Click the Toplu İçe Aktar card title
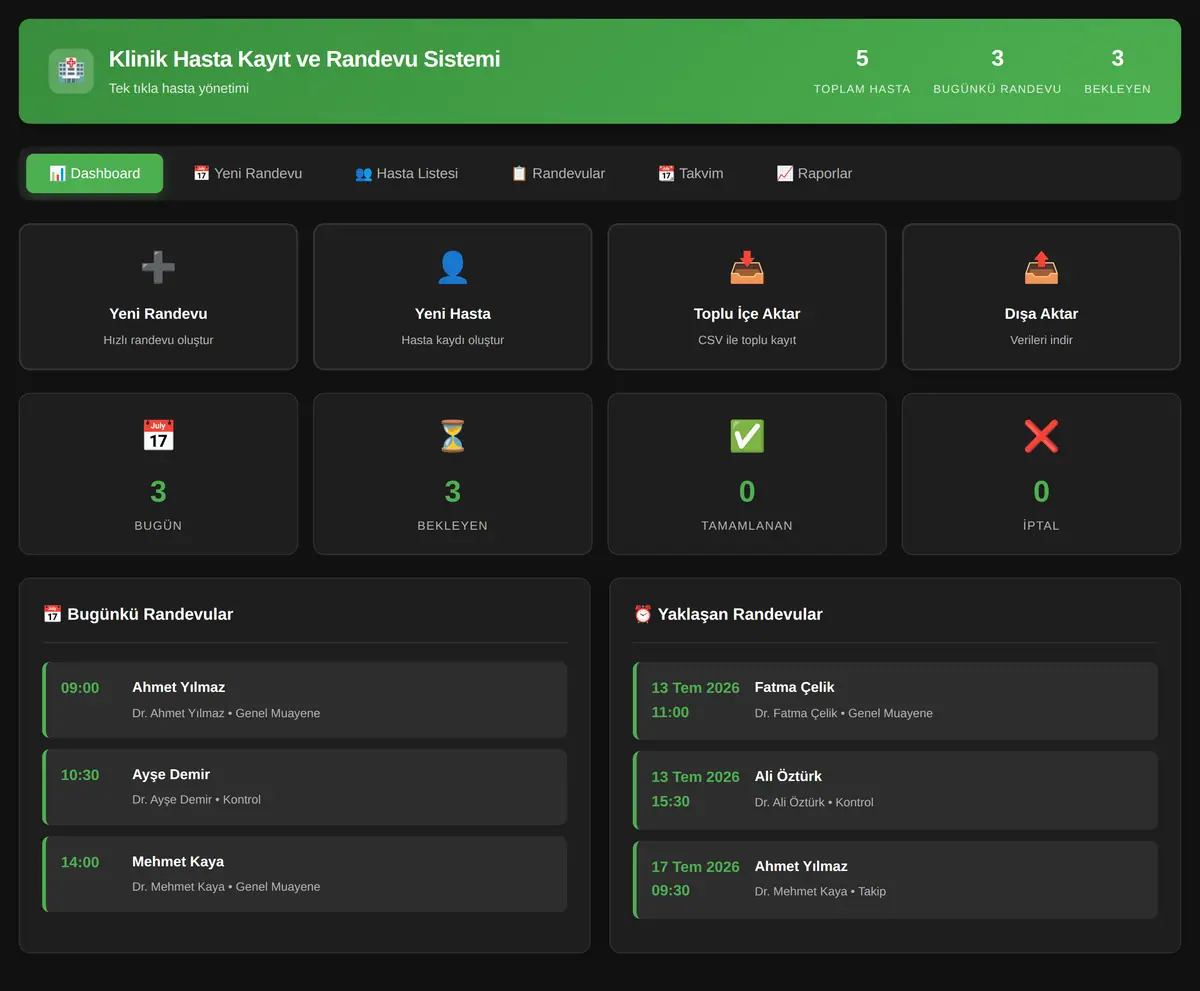 (x=747, y=314)
